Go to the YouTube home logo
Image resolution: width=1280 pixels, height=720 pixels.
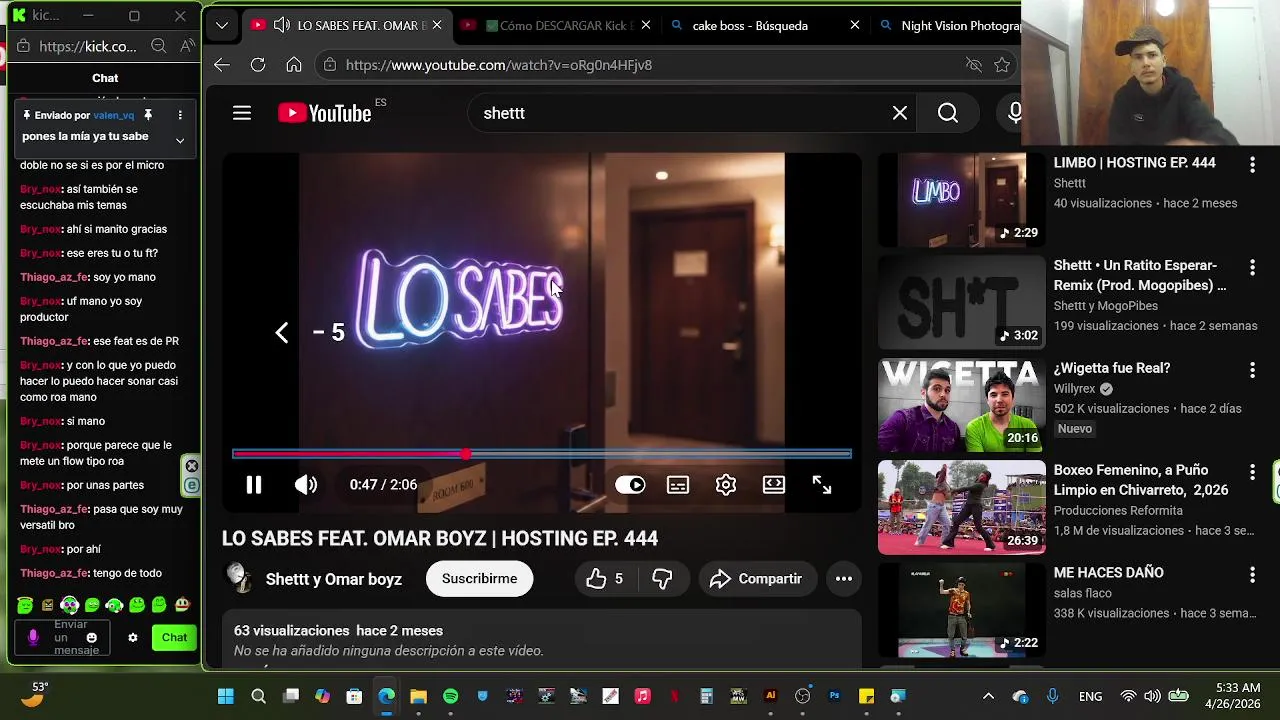click(x=325, y=113)
